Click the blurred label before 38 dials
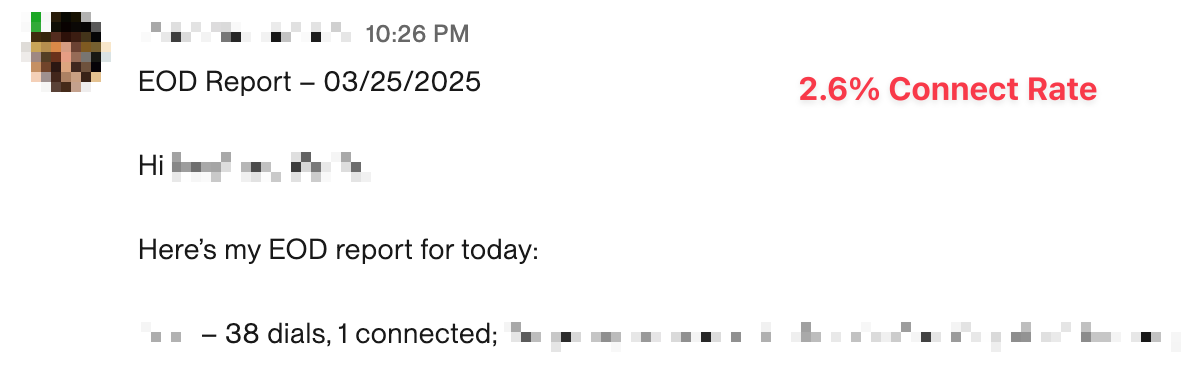This screenshot has width=1190, height=374. pos(162,334)
